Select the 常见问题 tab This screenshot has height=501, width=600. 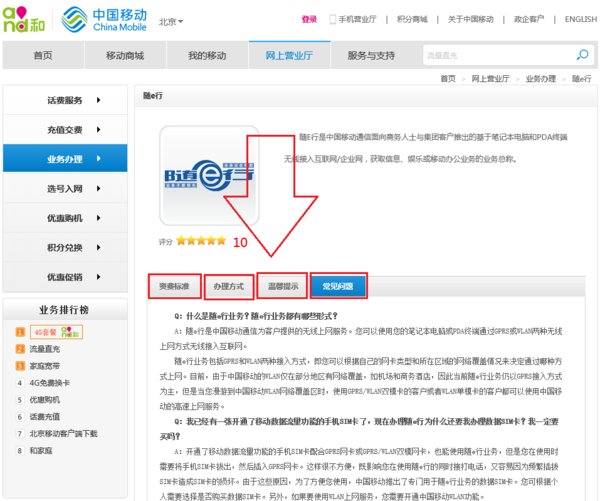[338, 286]
